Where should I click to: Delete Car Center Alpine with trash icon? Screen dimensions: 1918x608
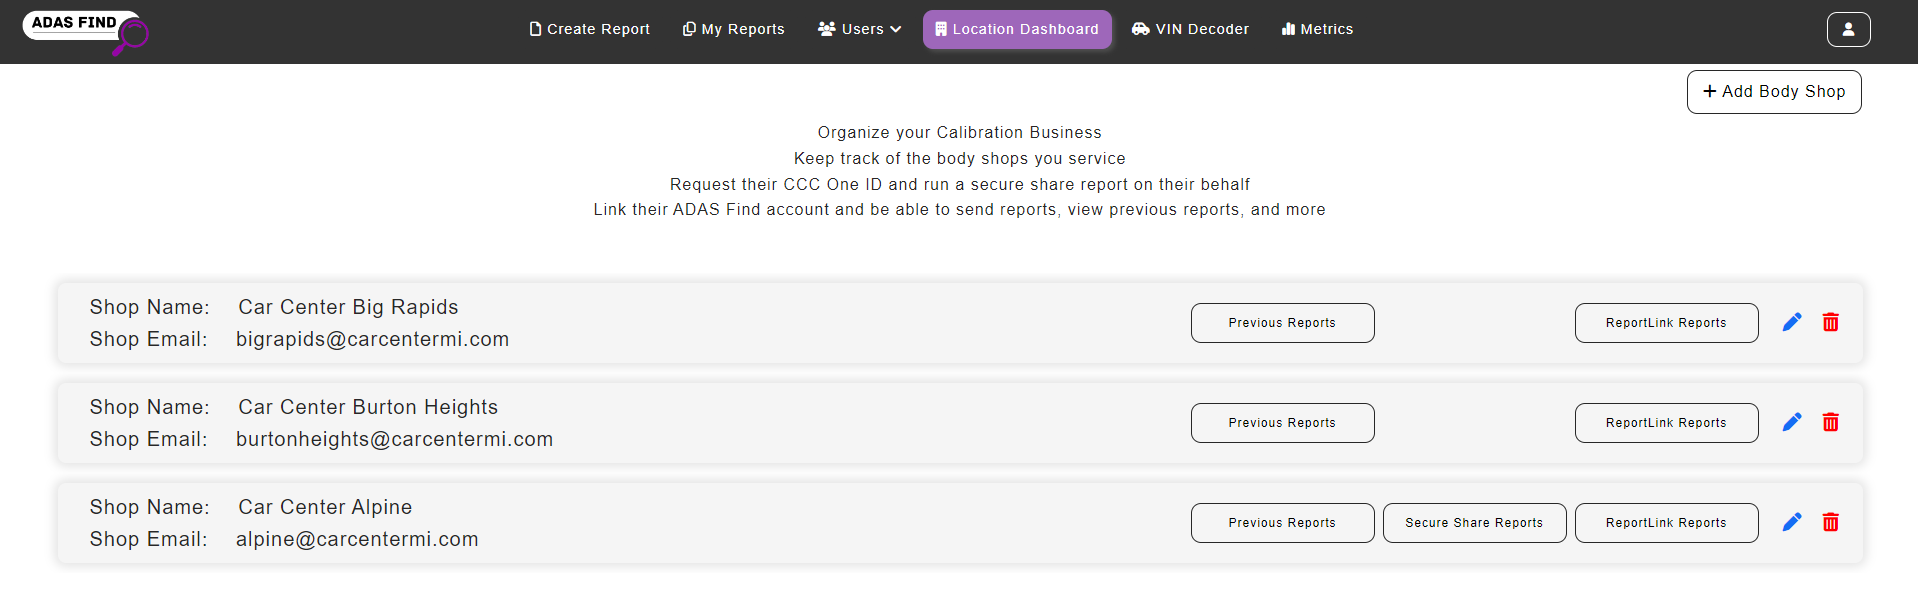point(1830,522)
